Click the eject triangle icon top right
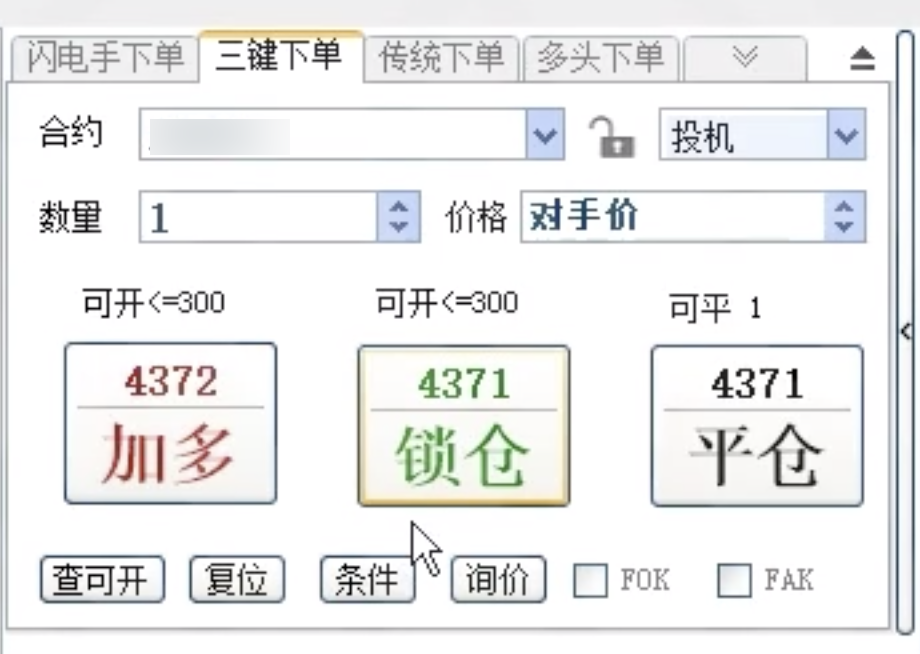This screenshot has height=654, width=920. (861, 57)
